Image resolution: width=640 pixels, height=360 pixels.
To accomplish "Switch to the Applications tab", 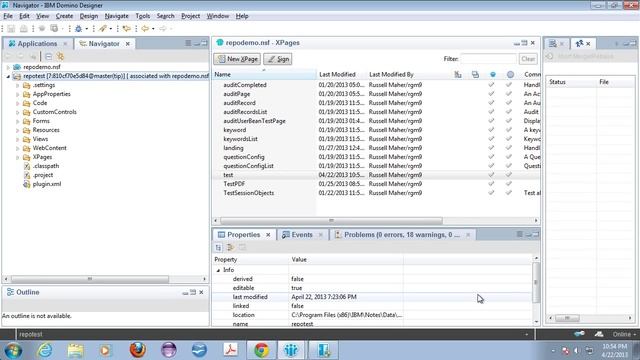I will (37, 43).
